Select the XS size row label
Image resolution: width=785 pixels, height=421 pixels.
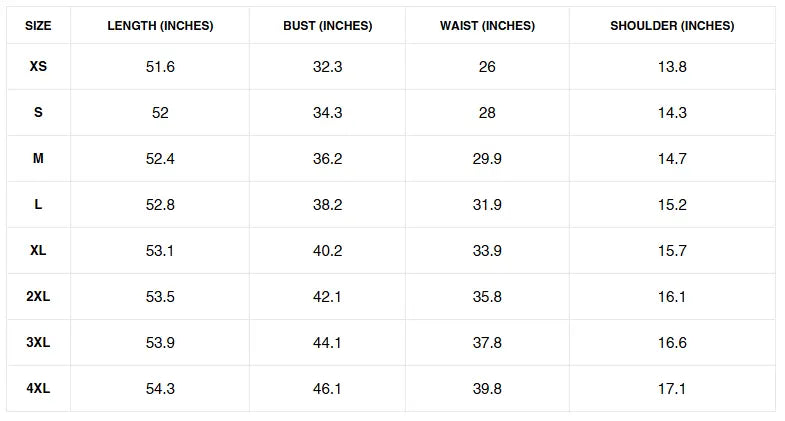[x=38, y=66]
